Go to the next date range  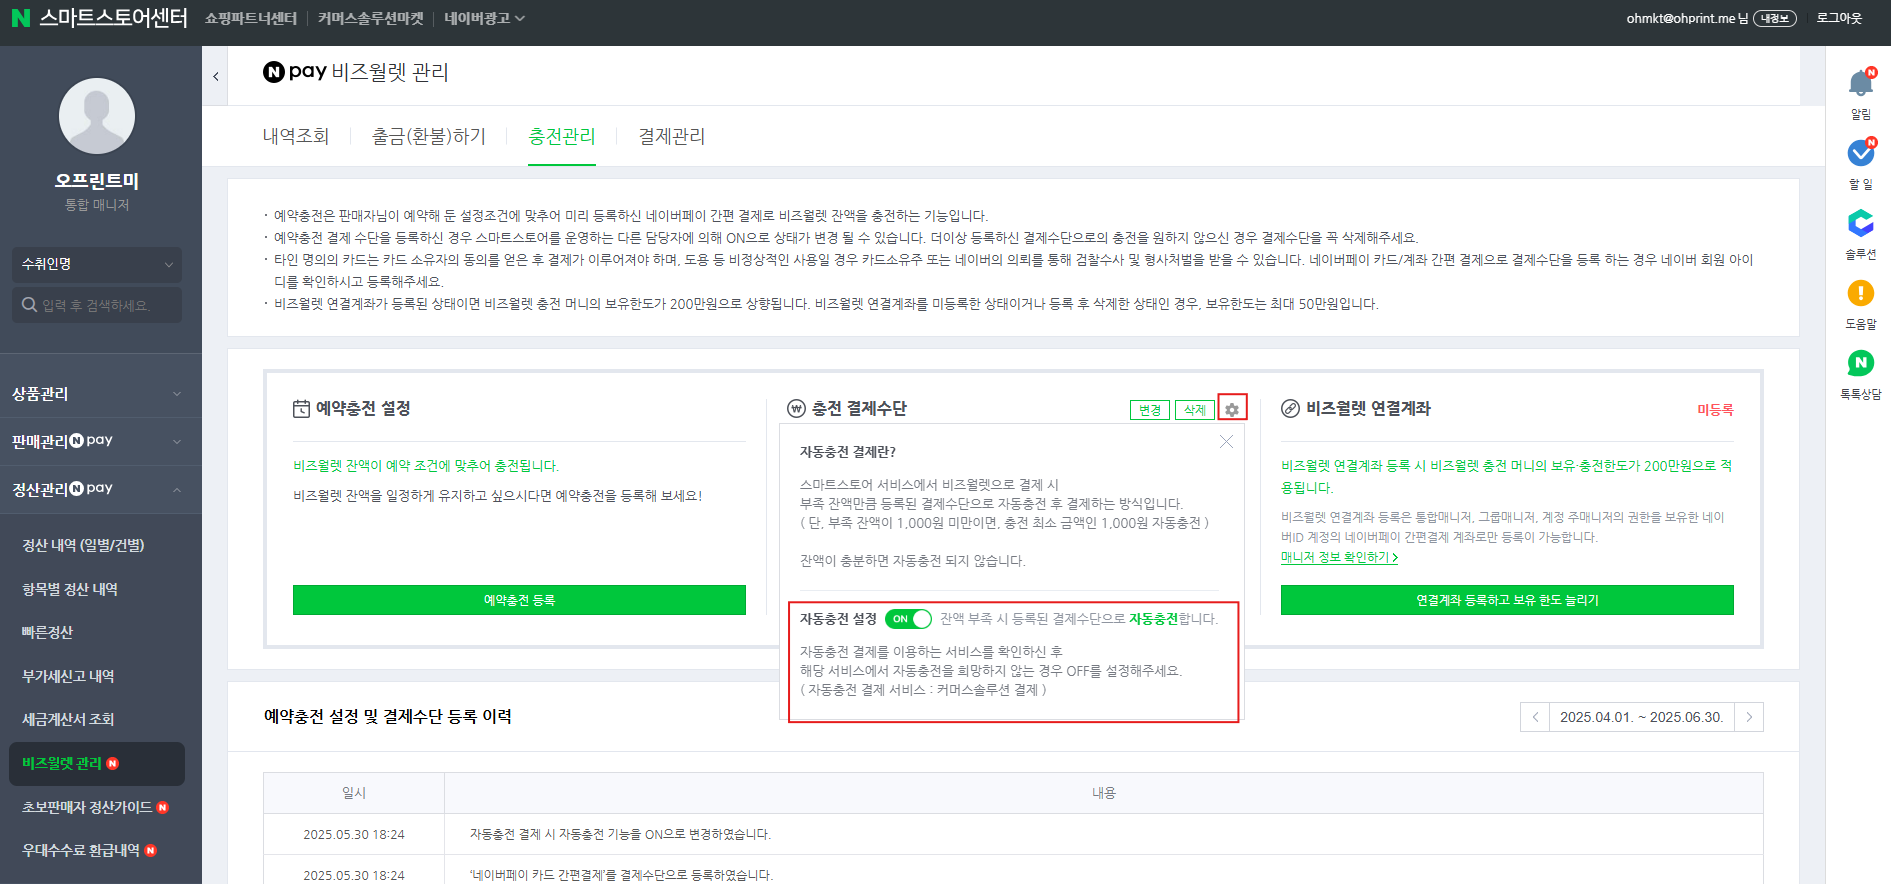(1749, 717)
